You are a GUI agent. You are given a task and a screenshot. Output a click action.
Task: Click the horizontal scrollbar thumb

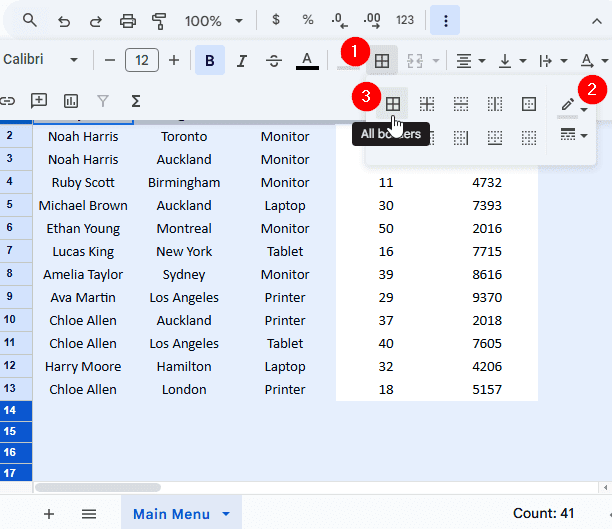pos(98,487)
